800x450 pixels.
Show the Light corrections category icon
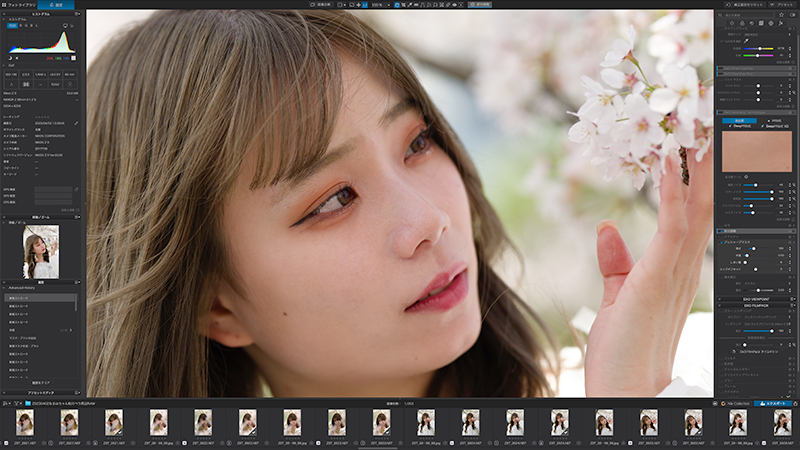coord(732,23)
